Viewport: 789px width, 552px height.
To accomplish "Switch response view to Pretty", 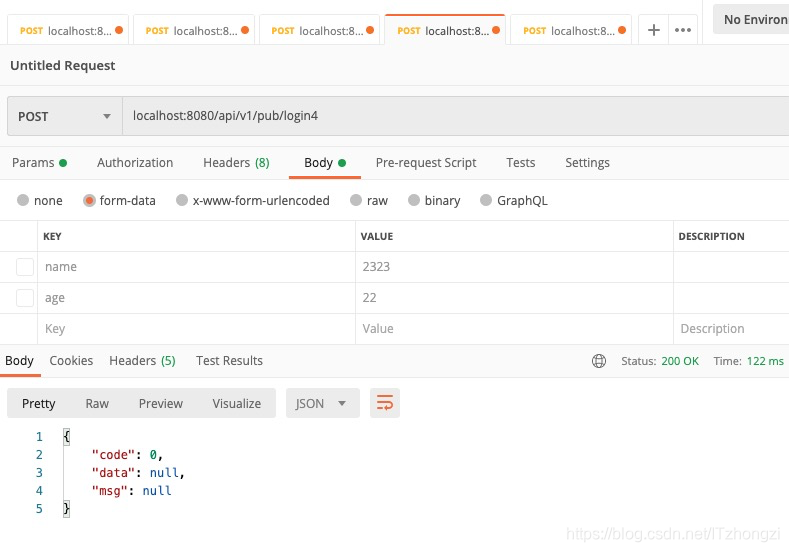I will click(x=39, y=403).
